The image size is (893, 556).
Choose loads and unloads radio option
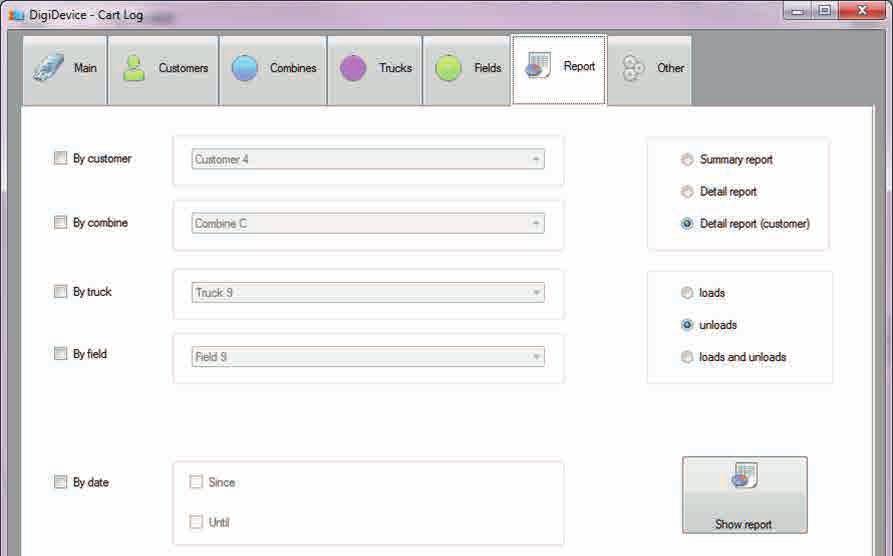pos(687,357)
